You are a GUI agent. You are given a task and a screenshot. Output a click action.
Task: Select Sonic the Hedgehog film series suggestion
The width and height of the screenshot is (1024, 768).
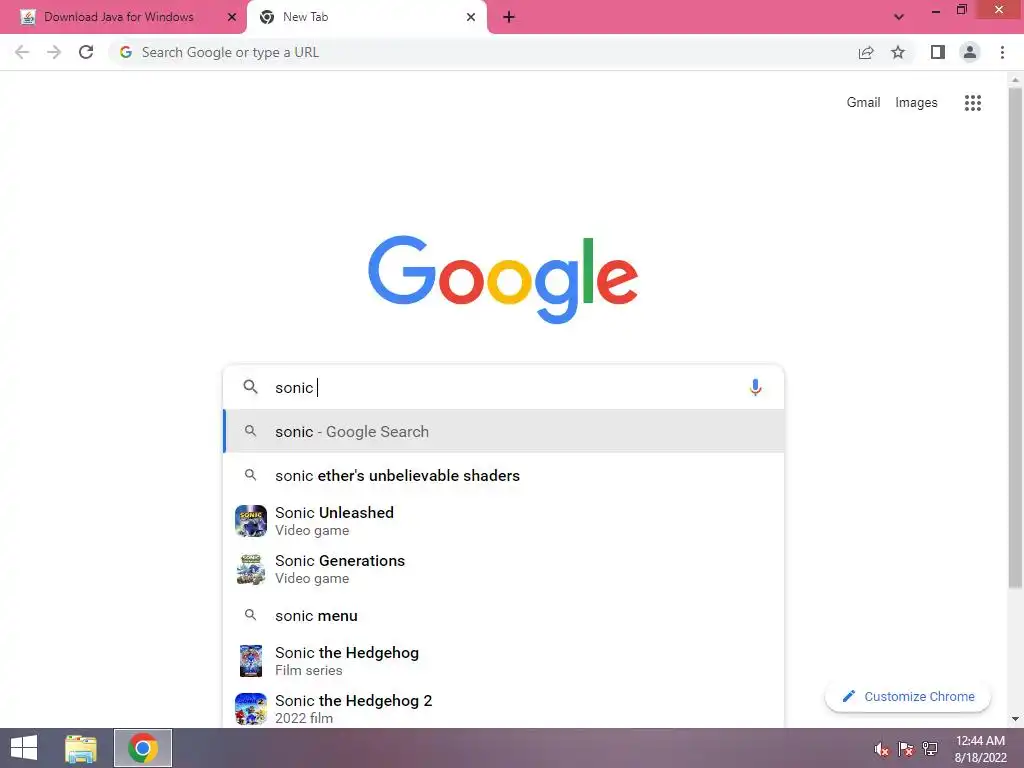coord(504,661)
